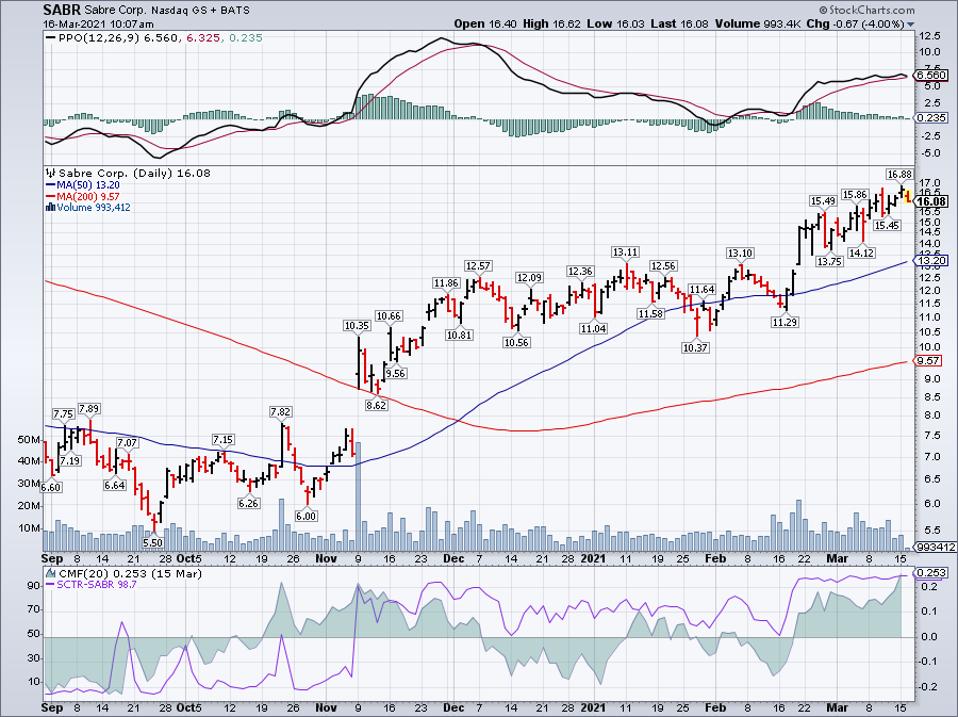Click the 11.86 price label

click(x=446, y=283)
